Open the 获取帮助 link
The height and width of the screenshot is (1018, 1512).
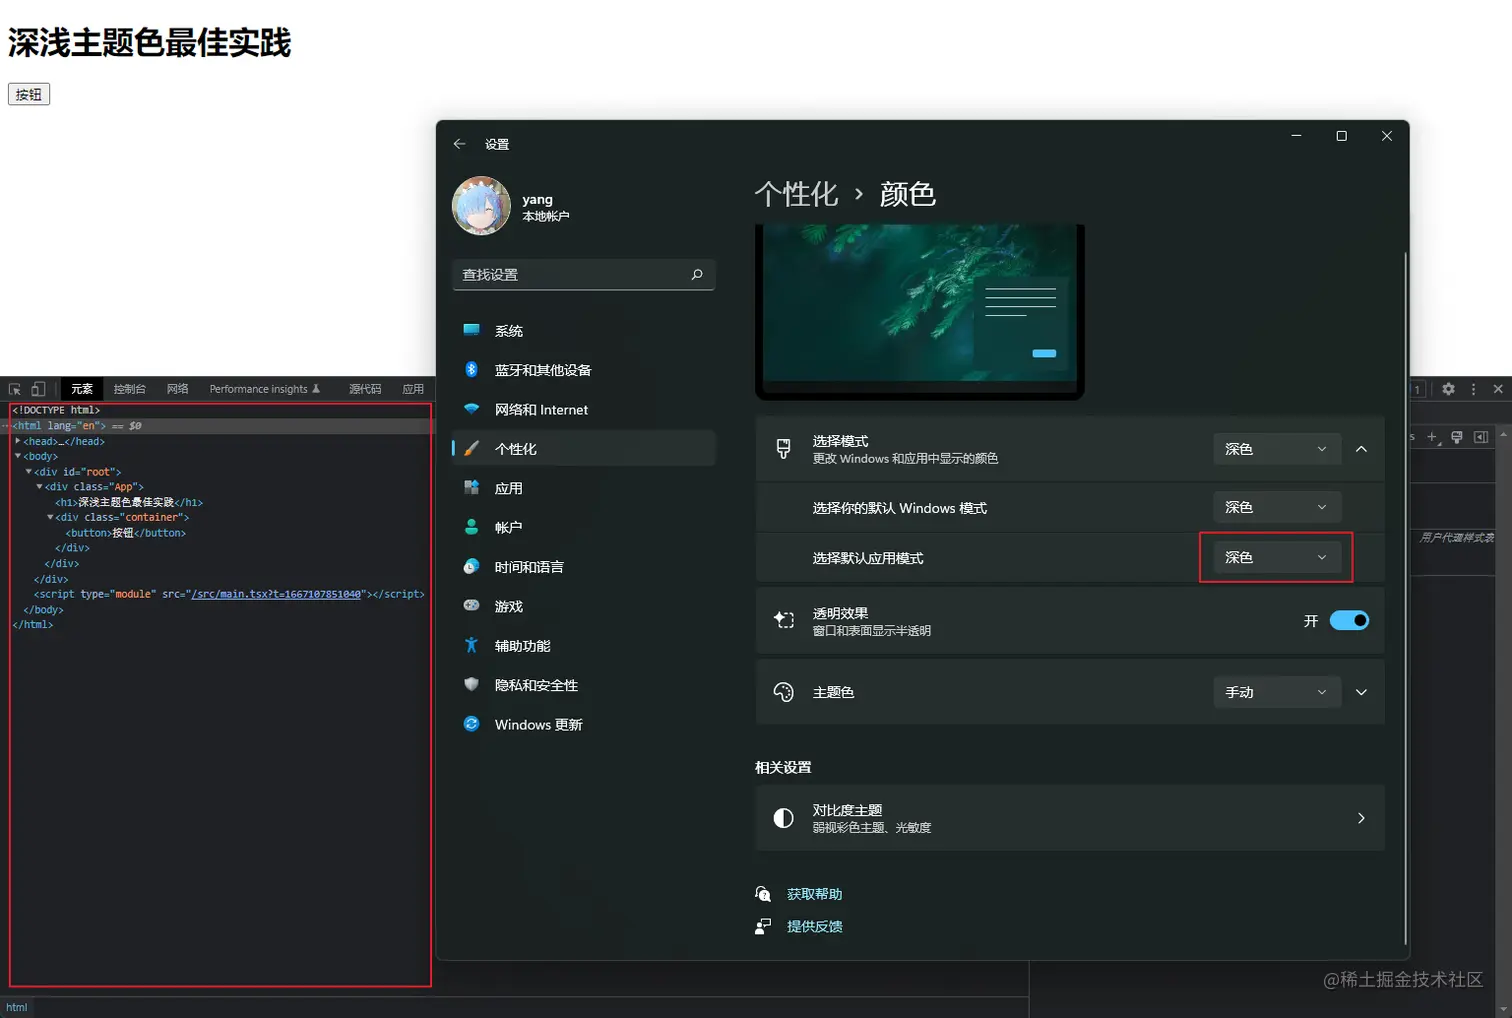(815, 894)
